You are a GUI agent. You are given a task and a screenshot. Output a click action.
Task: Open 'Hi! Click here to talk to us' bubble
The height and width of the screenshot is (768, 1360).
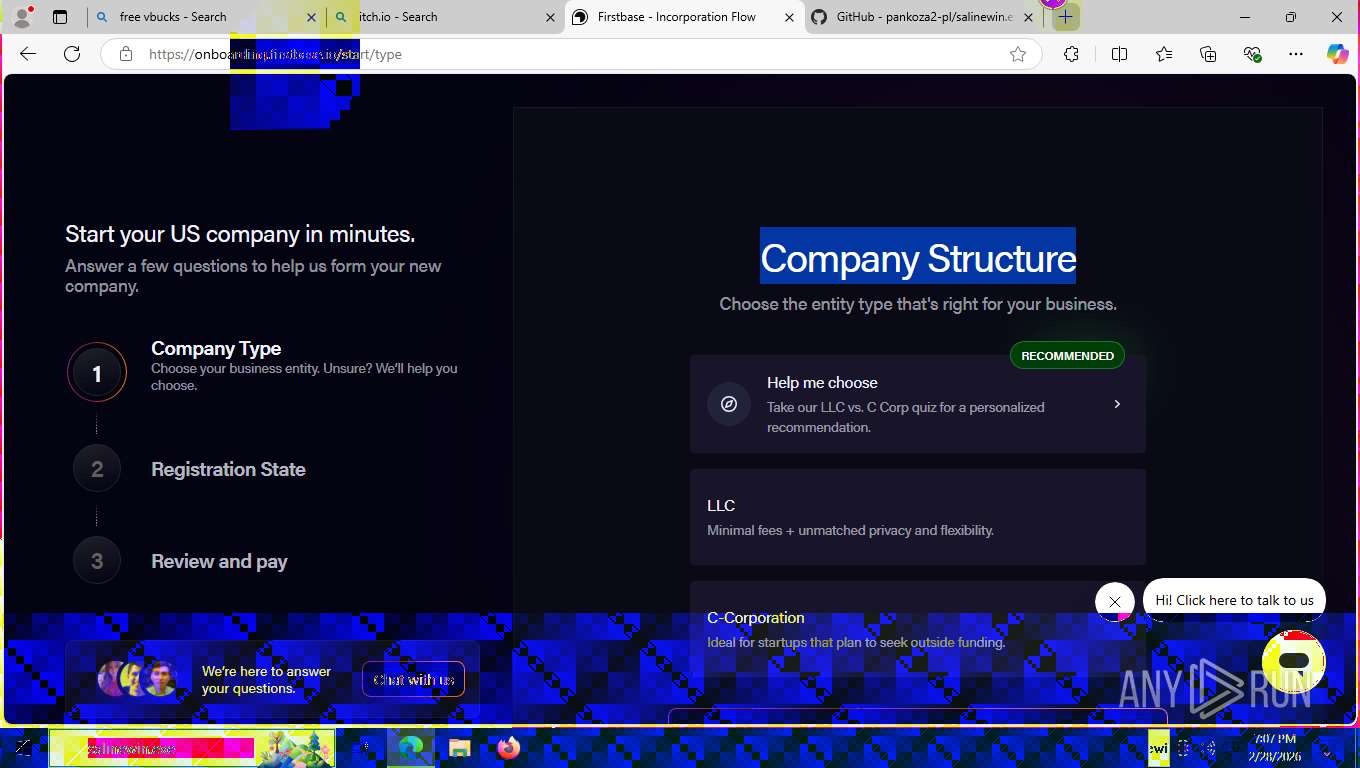[x=1234, y=600]
